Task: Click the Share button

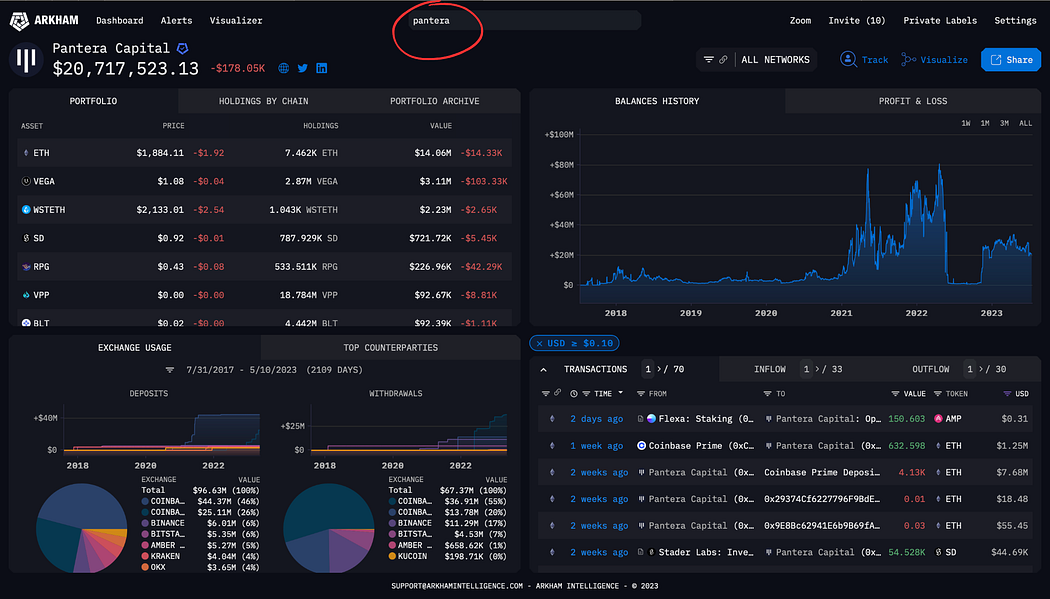Action: [1010, 60]
